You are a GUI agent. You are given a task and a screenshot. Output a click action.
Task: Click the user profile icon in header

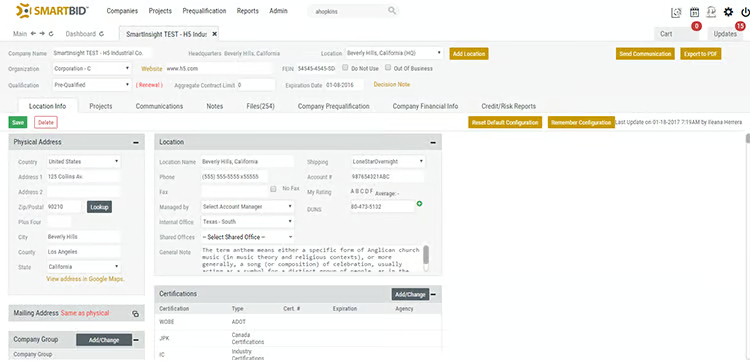click(x=711, y=12)
